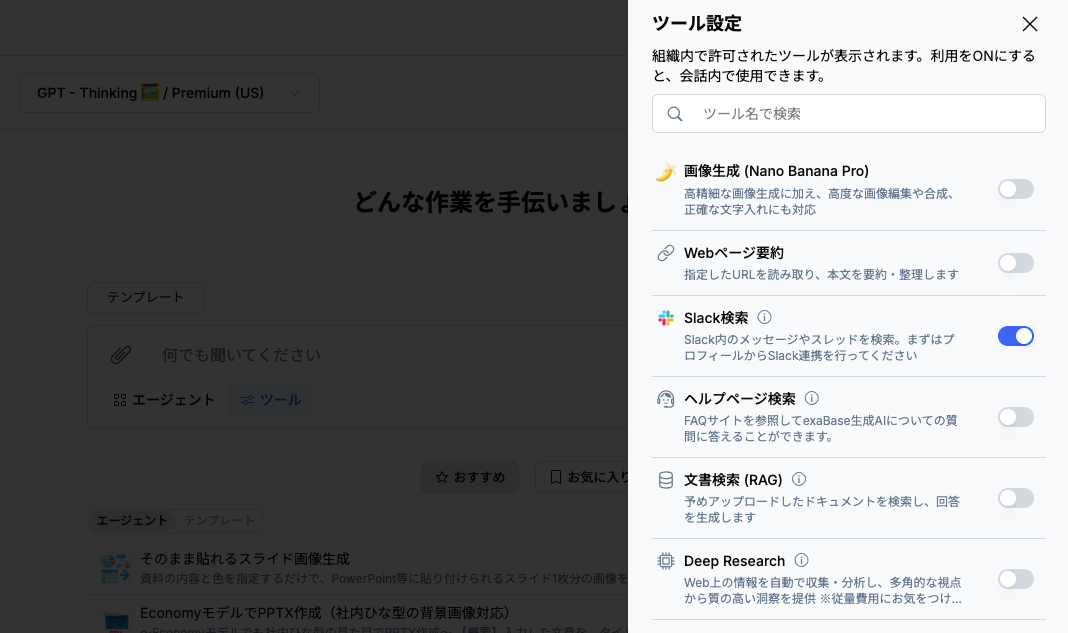Click the banana icon for image generation
The width and height of the screenshot is (1068, 633).
pos(665,172)
